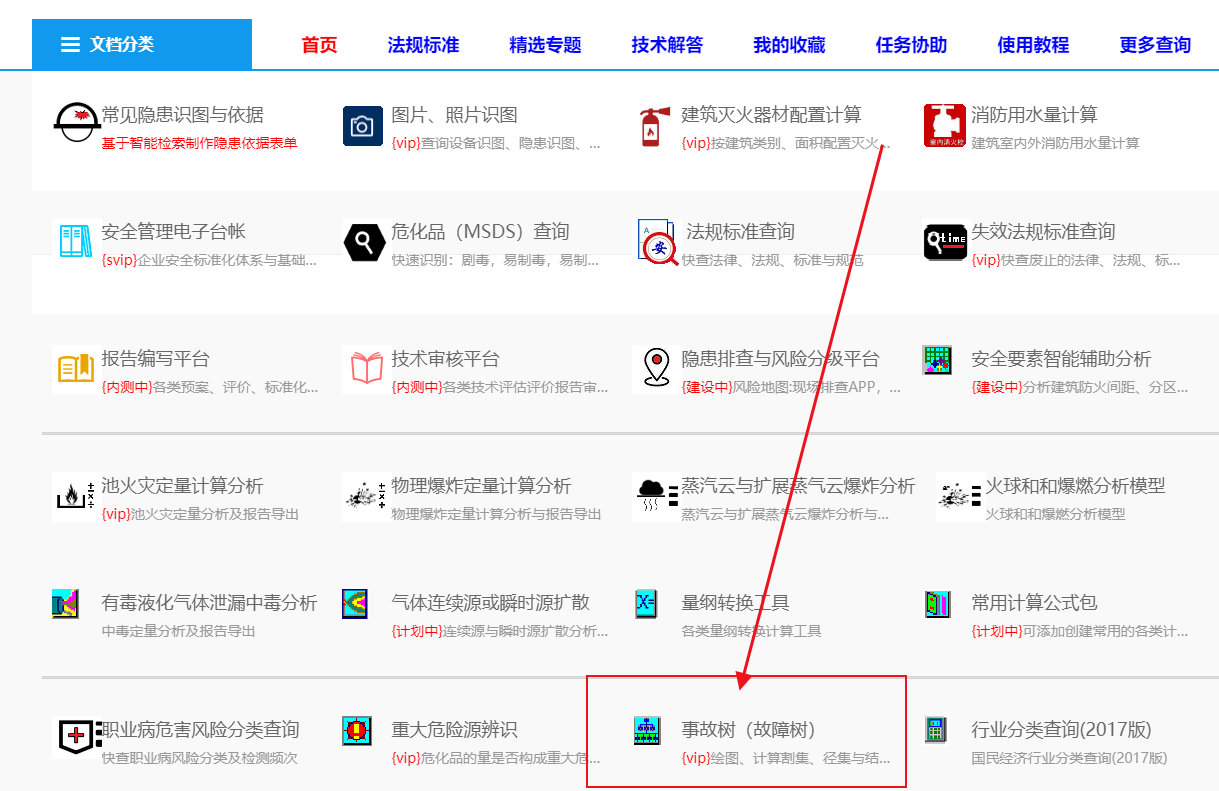Open 蒸汽云与扩展蒸气云爆炸分析 title

(x=798, y=486)
